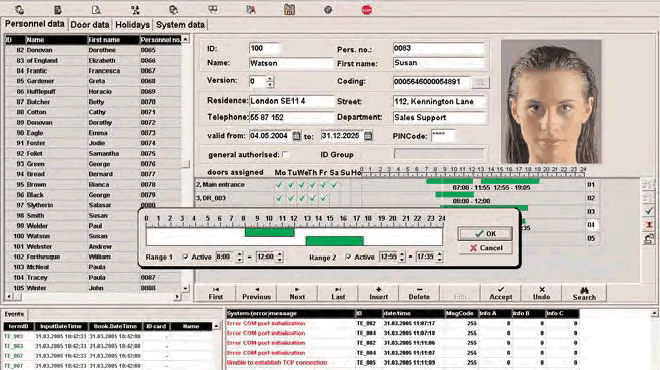This screenshot has height=370, width=660.
Task: Click black checkmark icon beside time profiles
Action: [649, 210]
